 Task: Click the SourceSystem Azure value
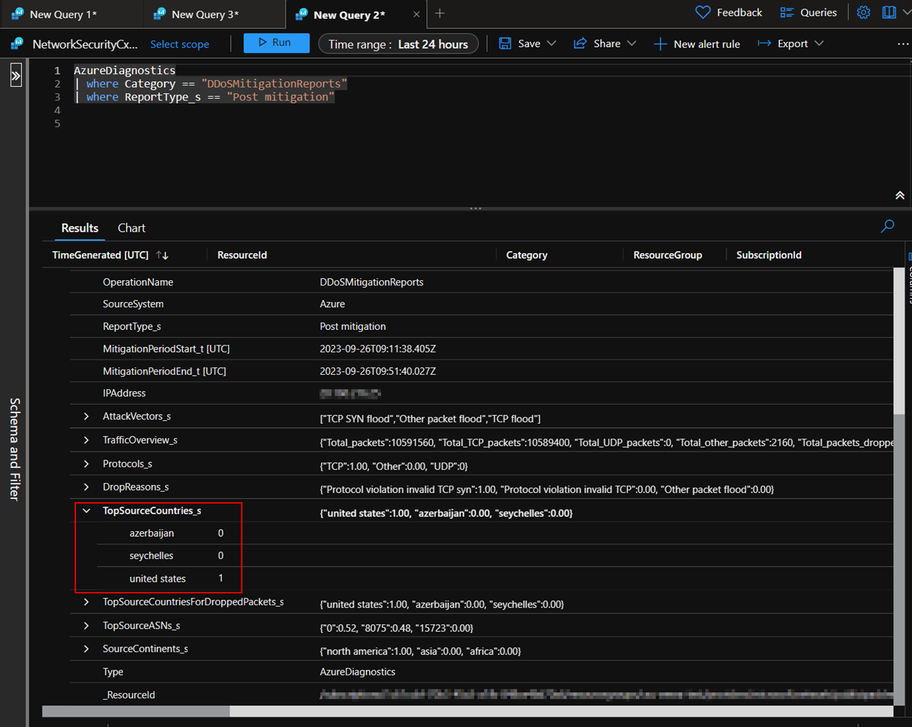click(332, 304)
